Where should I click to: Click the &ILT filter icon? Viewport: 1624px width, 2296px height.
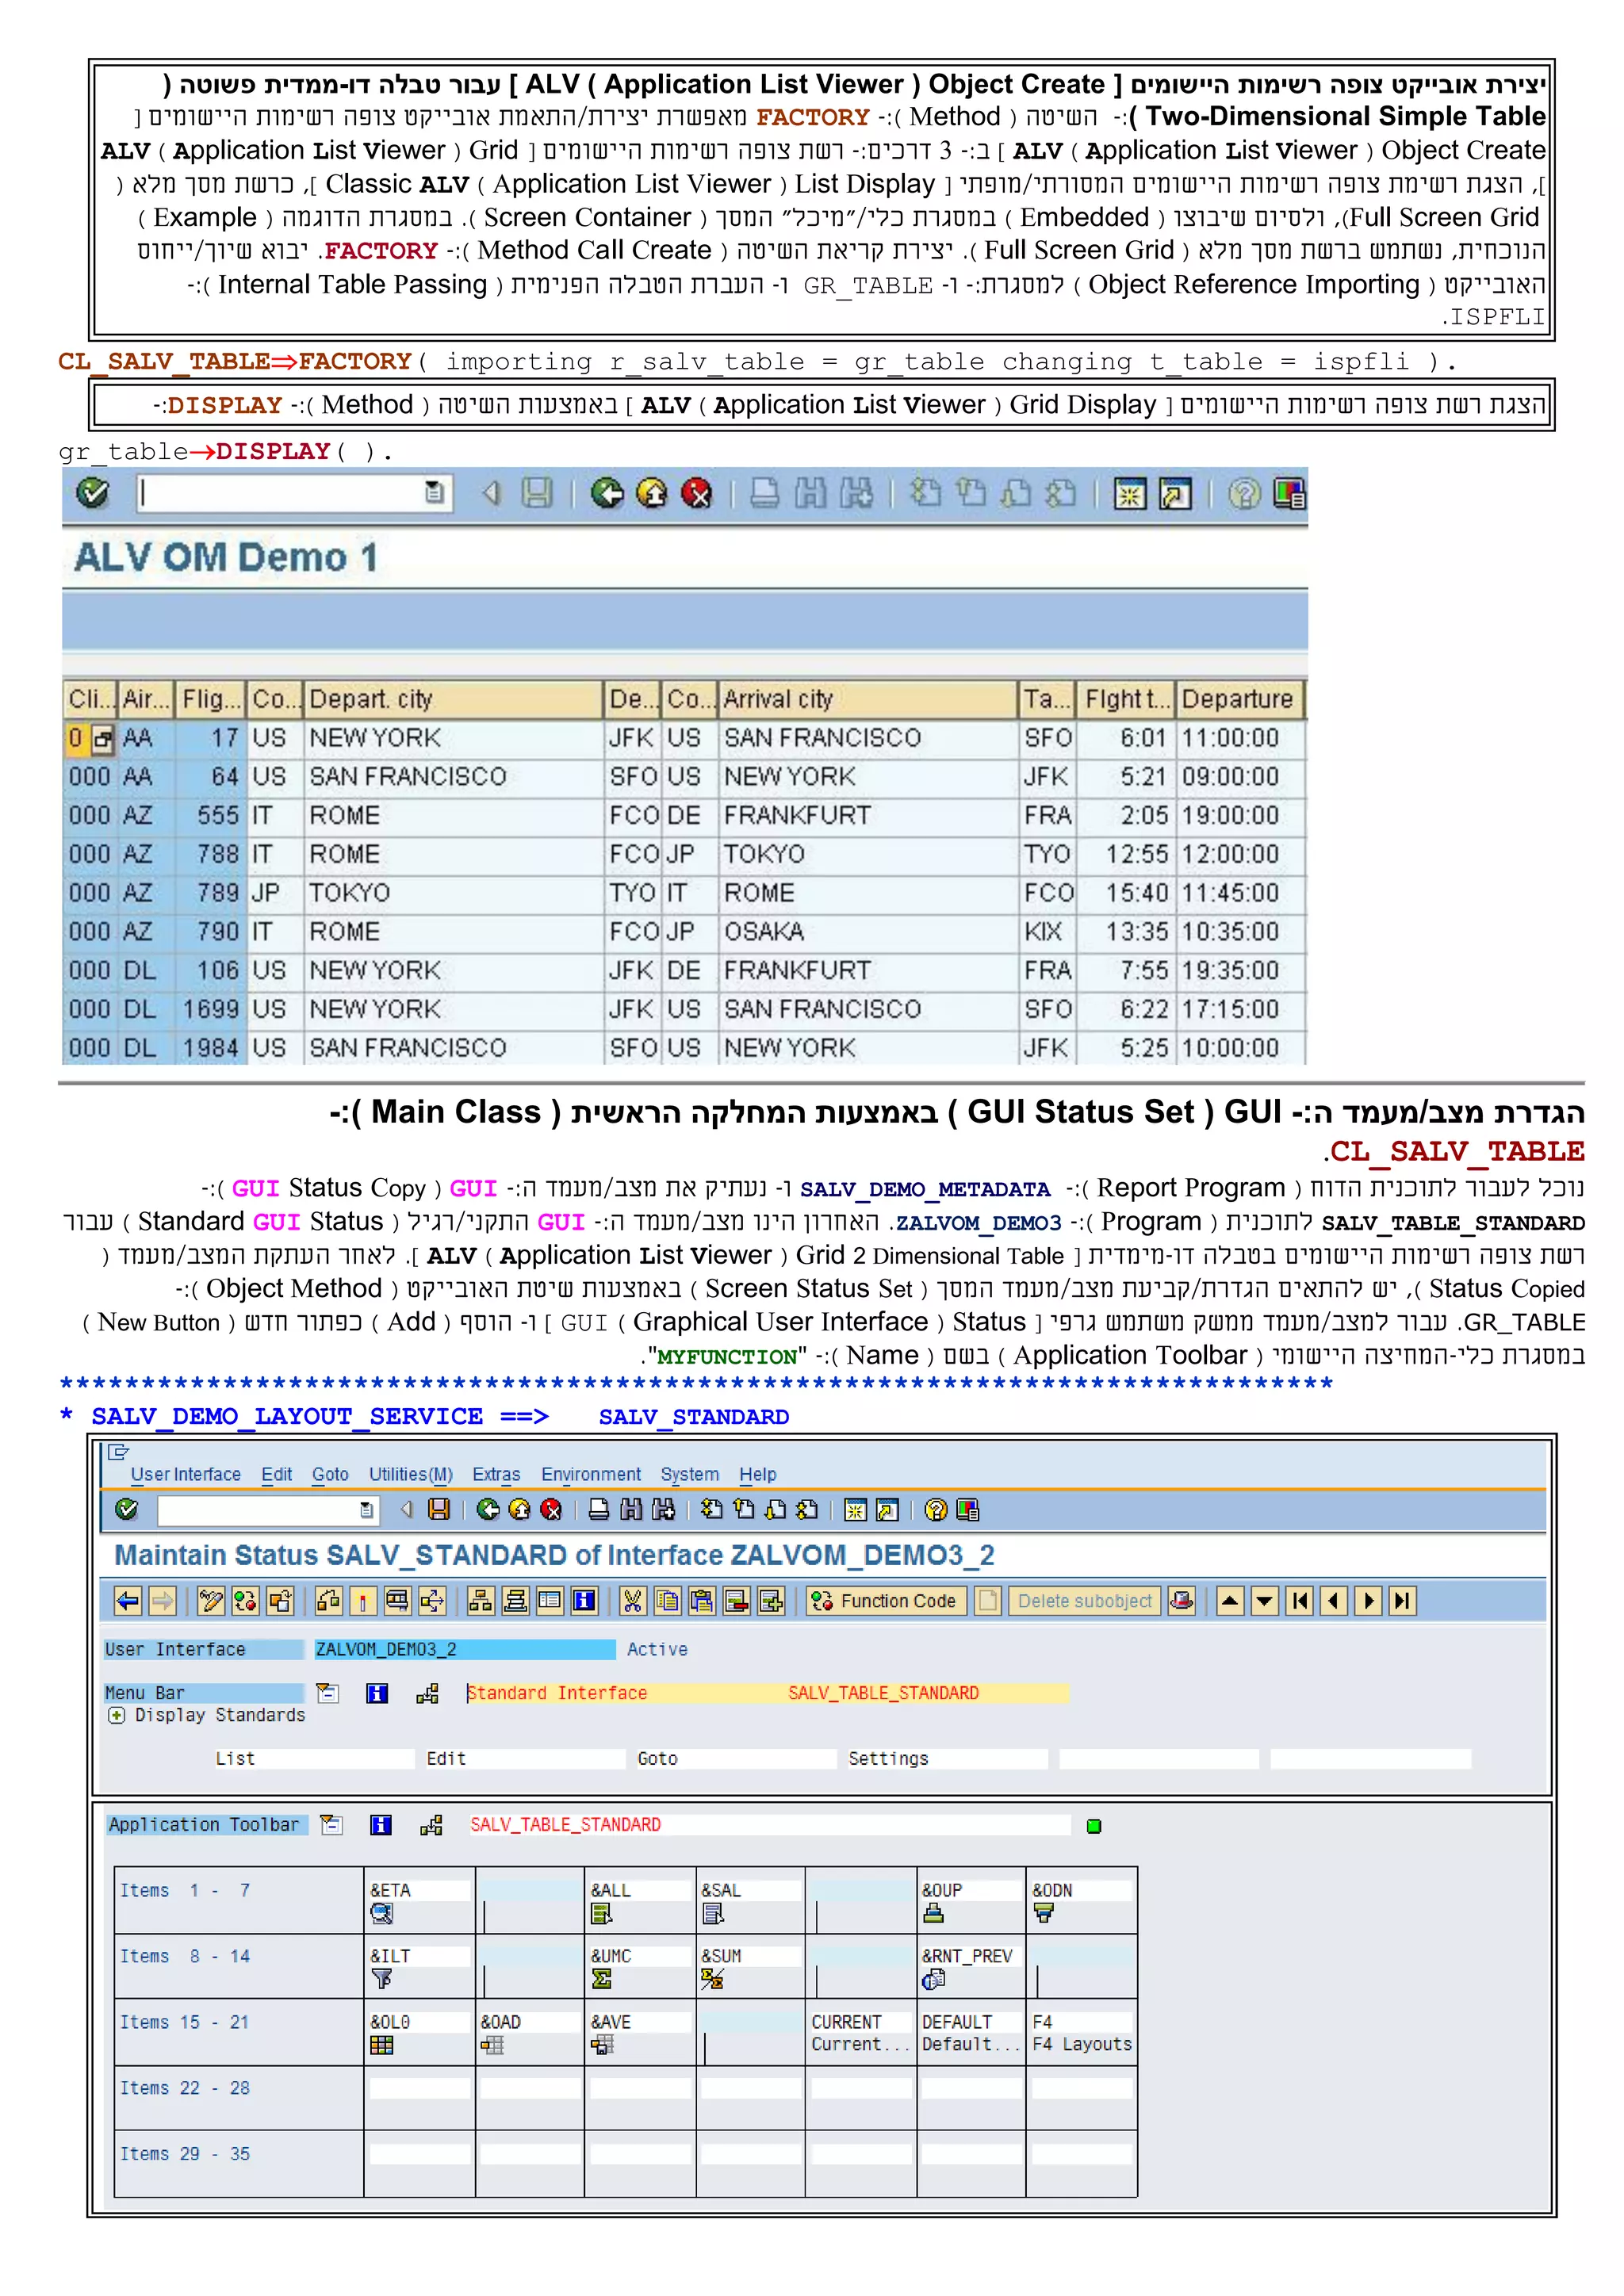[x=382, y=1979]
